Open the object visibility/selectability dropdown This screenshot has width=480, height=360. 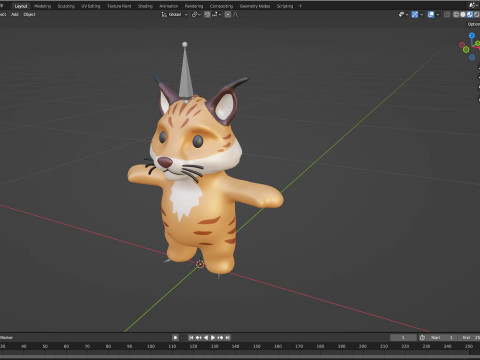(403, 14)
